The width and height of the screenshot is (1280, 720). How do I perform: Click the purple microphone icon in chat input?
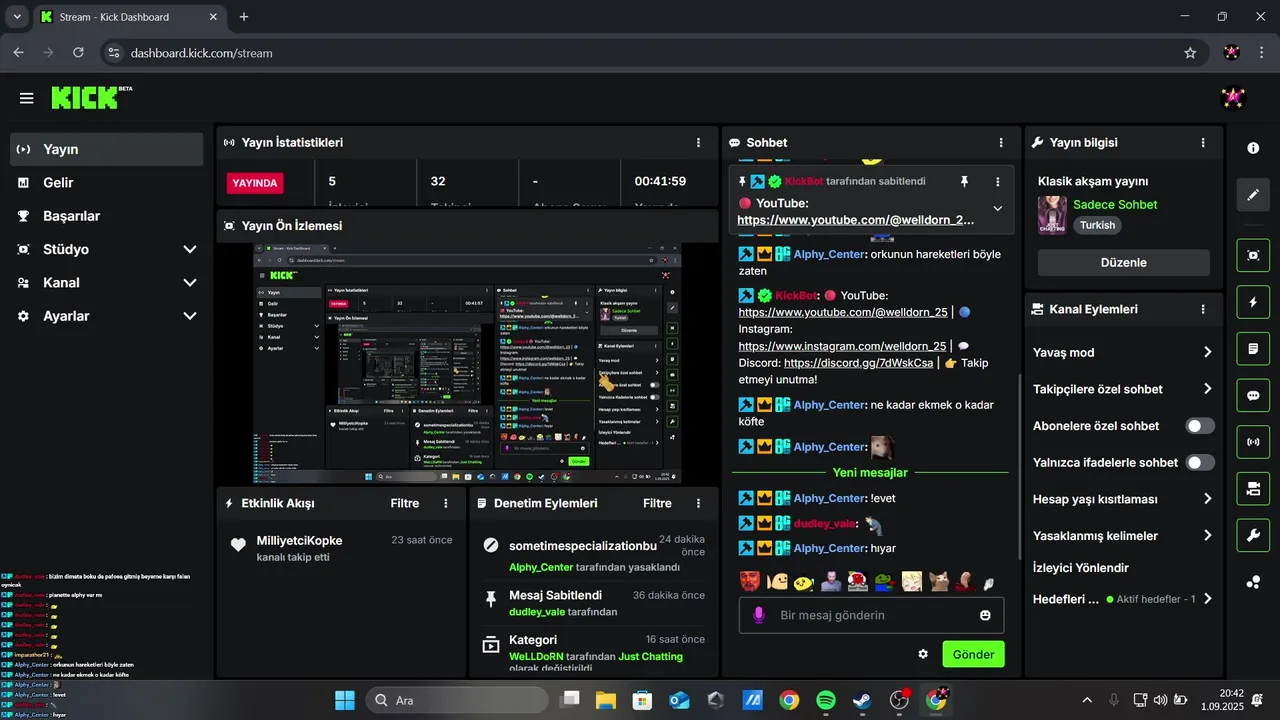tap(759, 615)
